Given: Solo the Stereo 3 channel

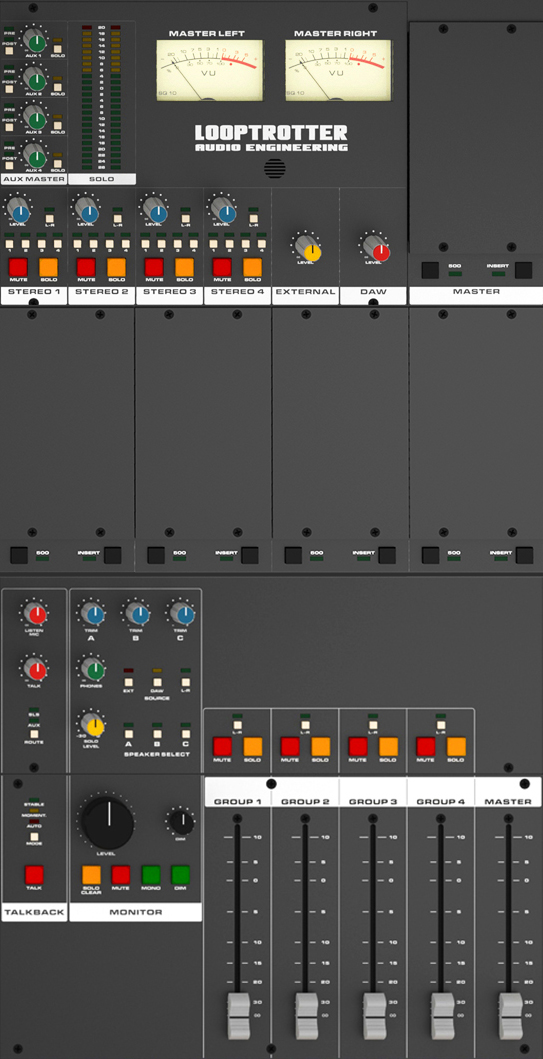Looking at the screenshot, I should pos(184,267).
